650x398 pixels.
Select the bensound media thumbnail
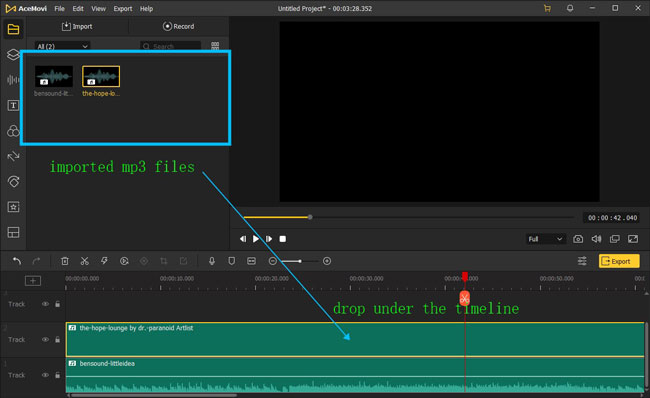pyautogui.click(x=54, y=76)
